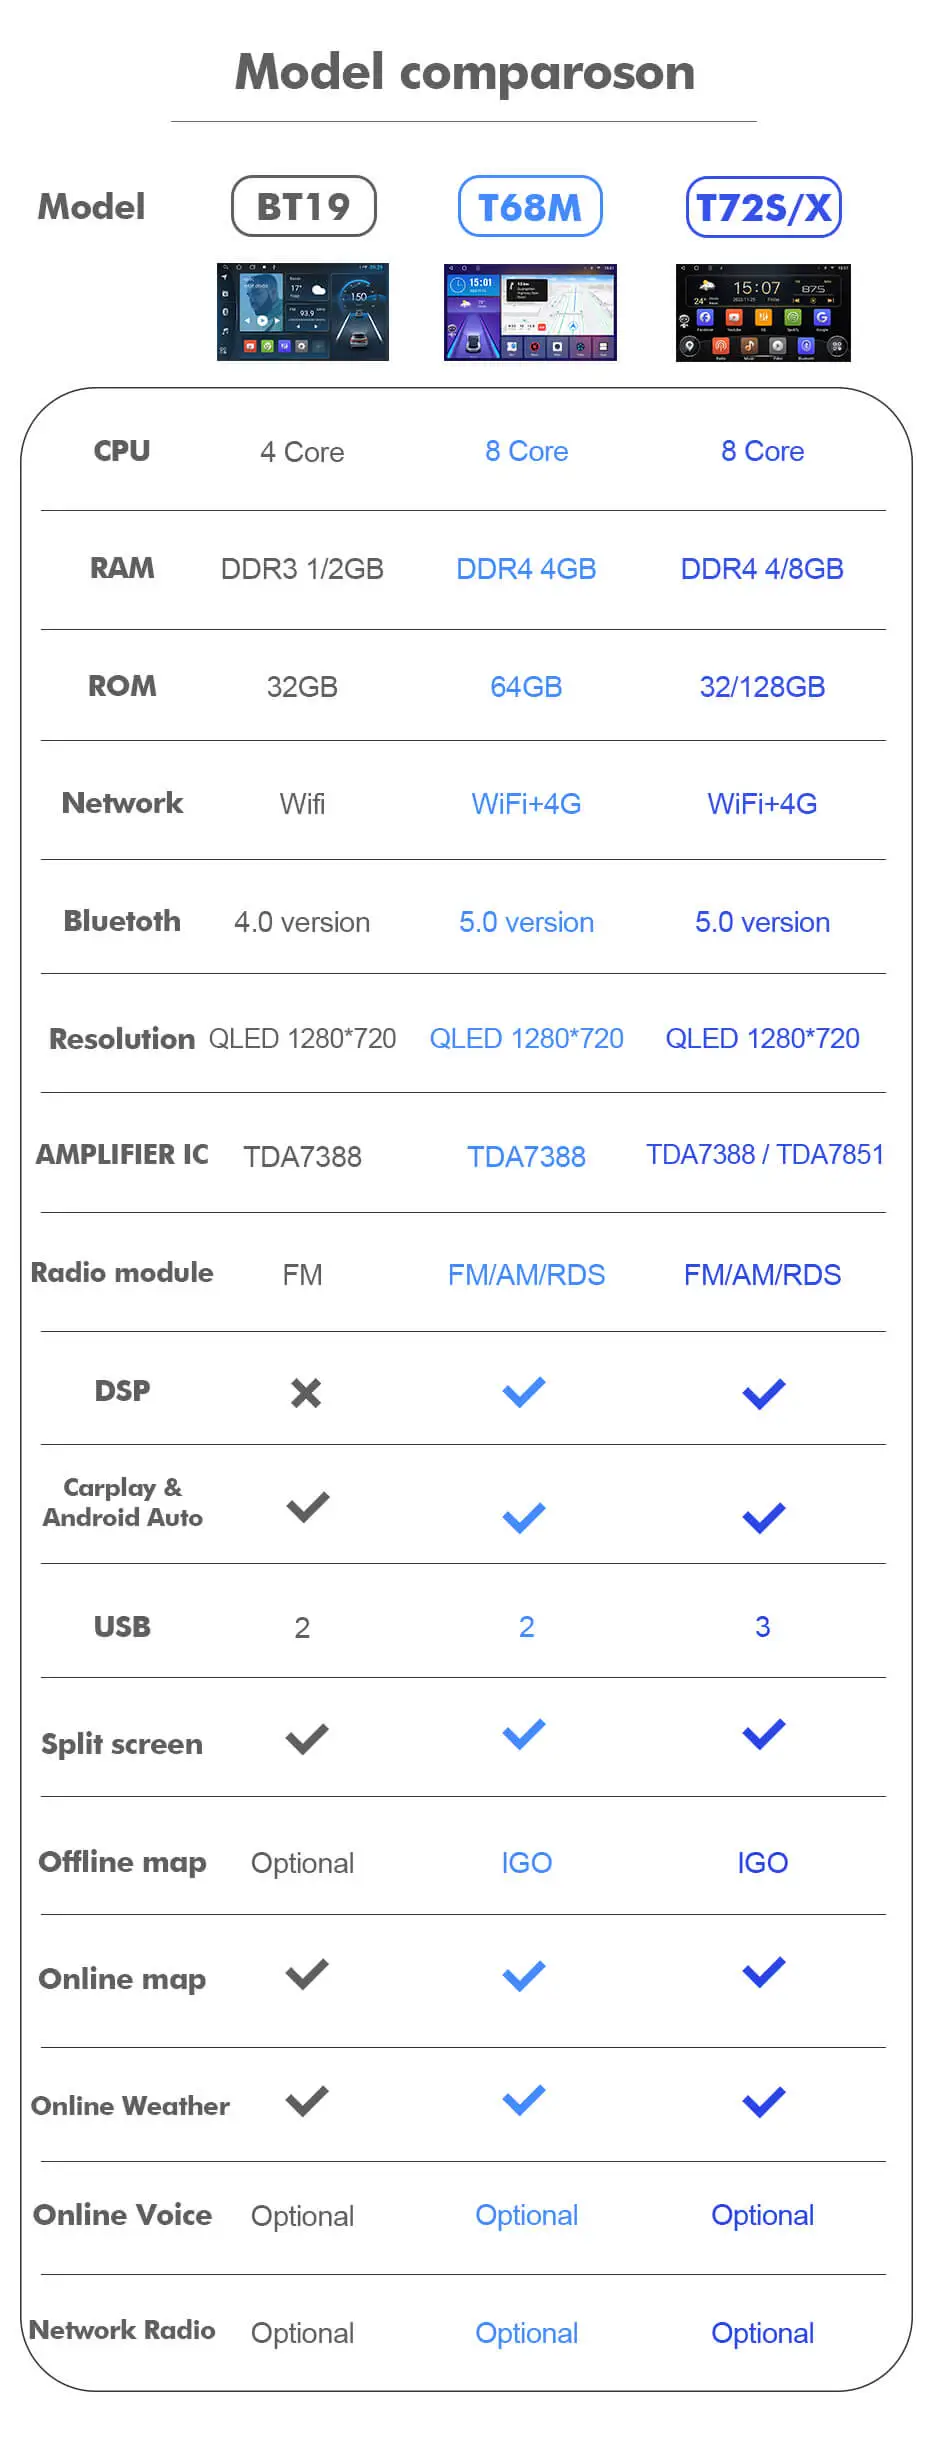
Task: Click T72S/X Carplay & Android Auto checkmark
Action: [x=764, y=1519]
